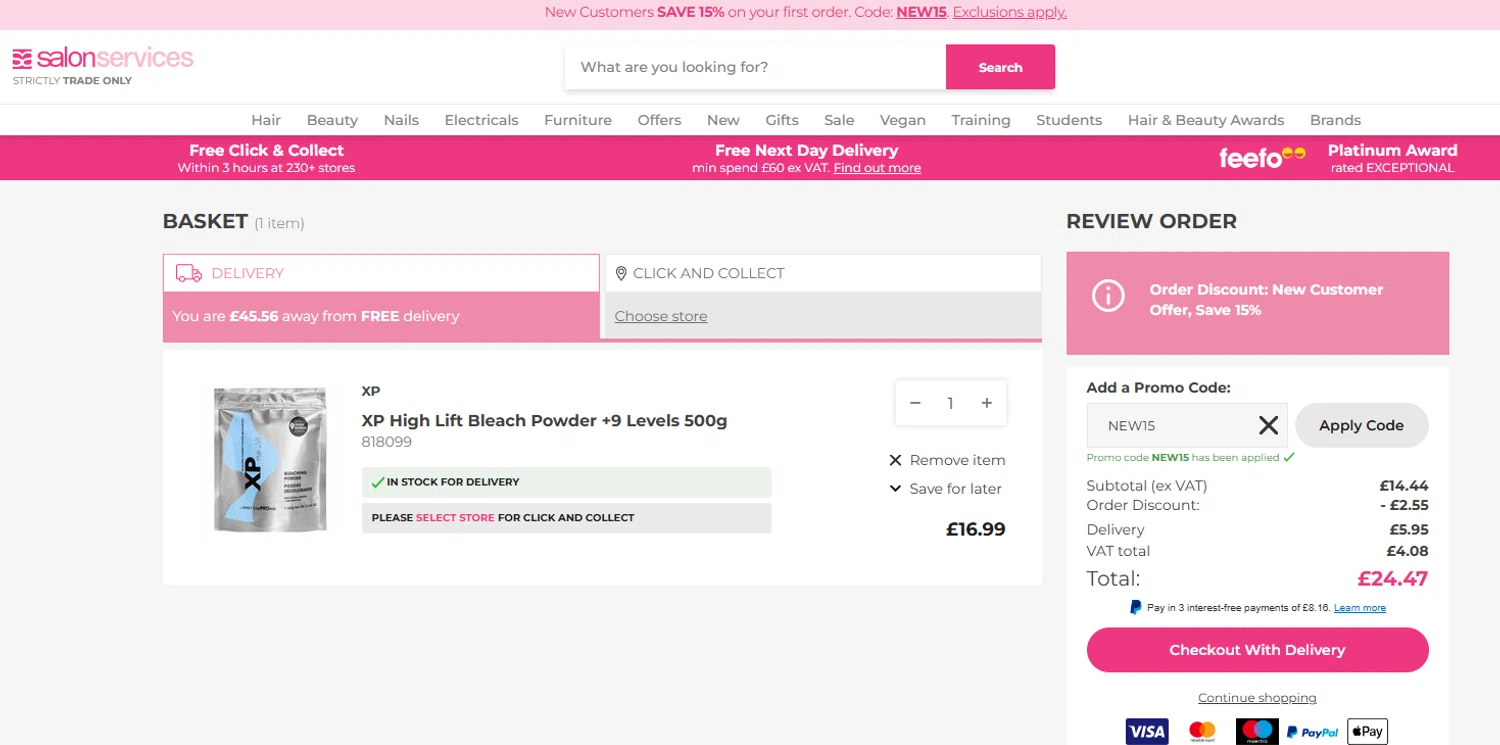Increase quantity with the plus button
The width and height of the screenshot is (1500, 745).
[987, 403]
